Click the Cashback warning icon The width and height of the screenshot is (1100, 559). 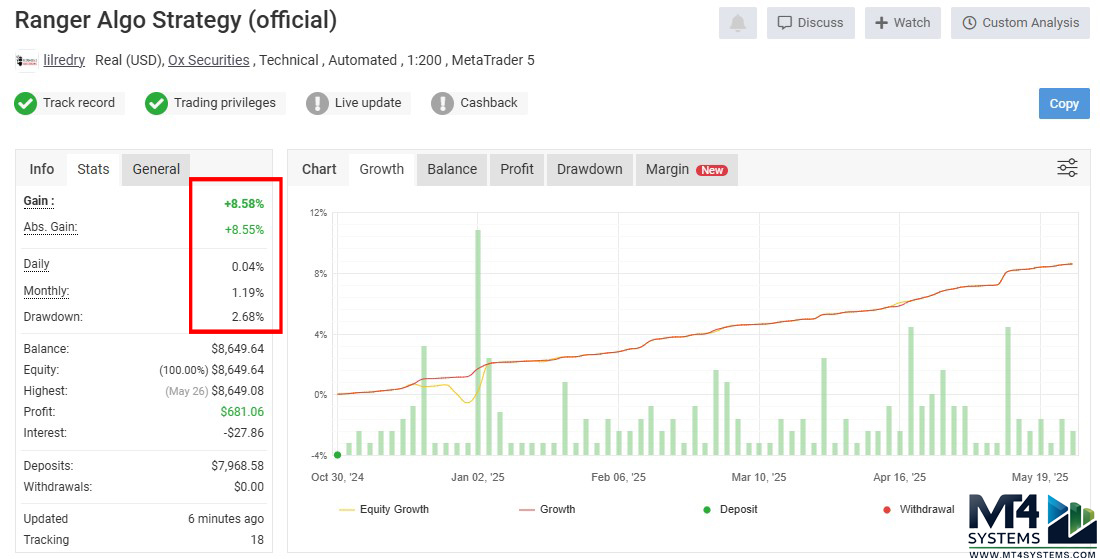pyautogui.click(x=442, y=103)
